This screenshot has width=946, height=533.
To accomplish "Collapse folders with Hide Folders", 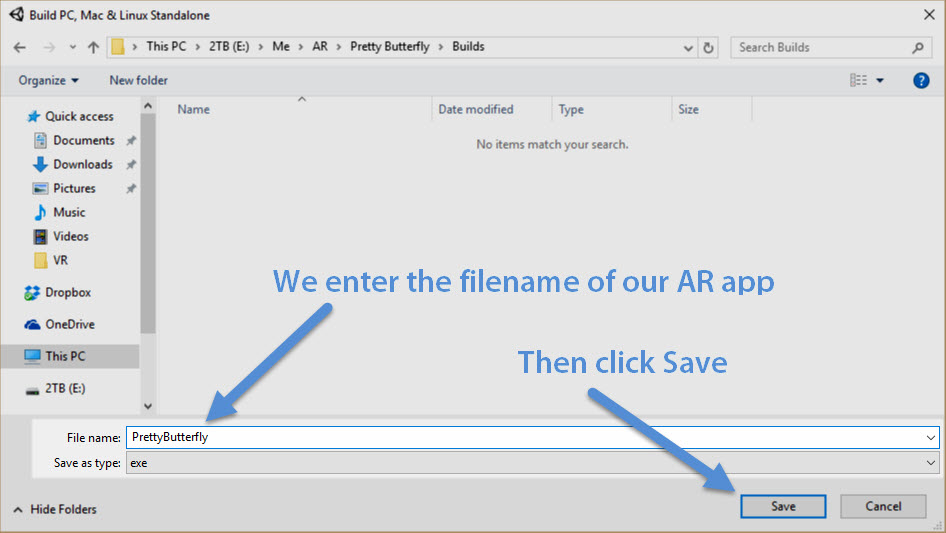I will click(x=55, y=509).
